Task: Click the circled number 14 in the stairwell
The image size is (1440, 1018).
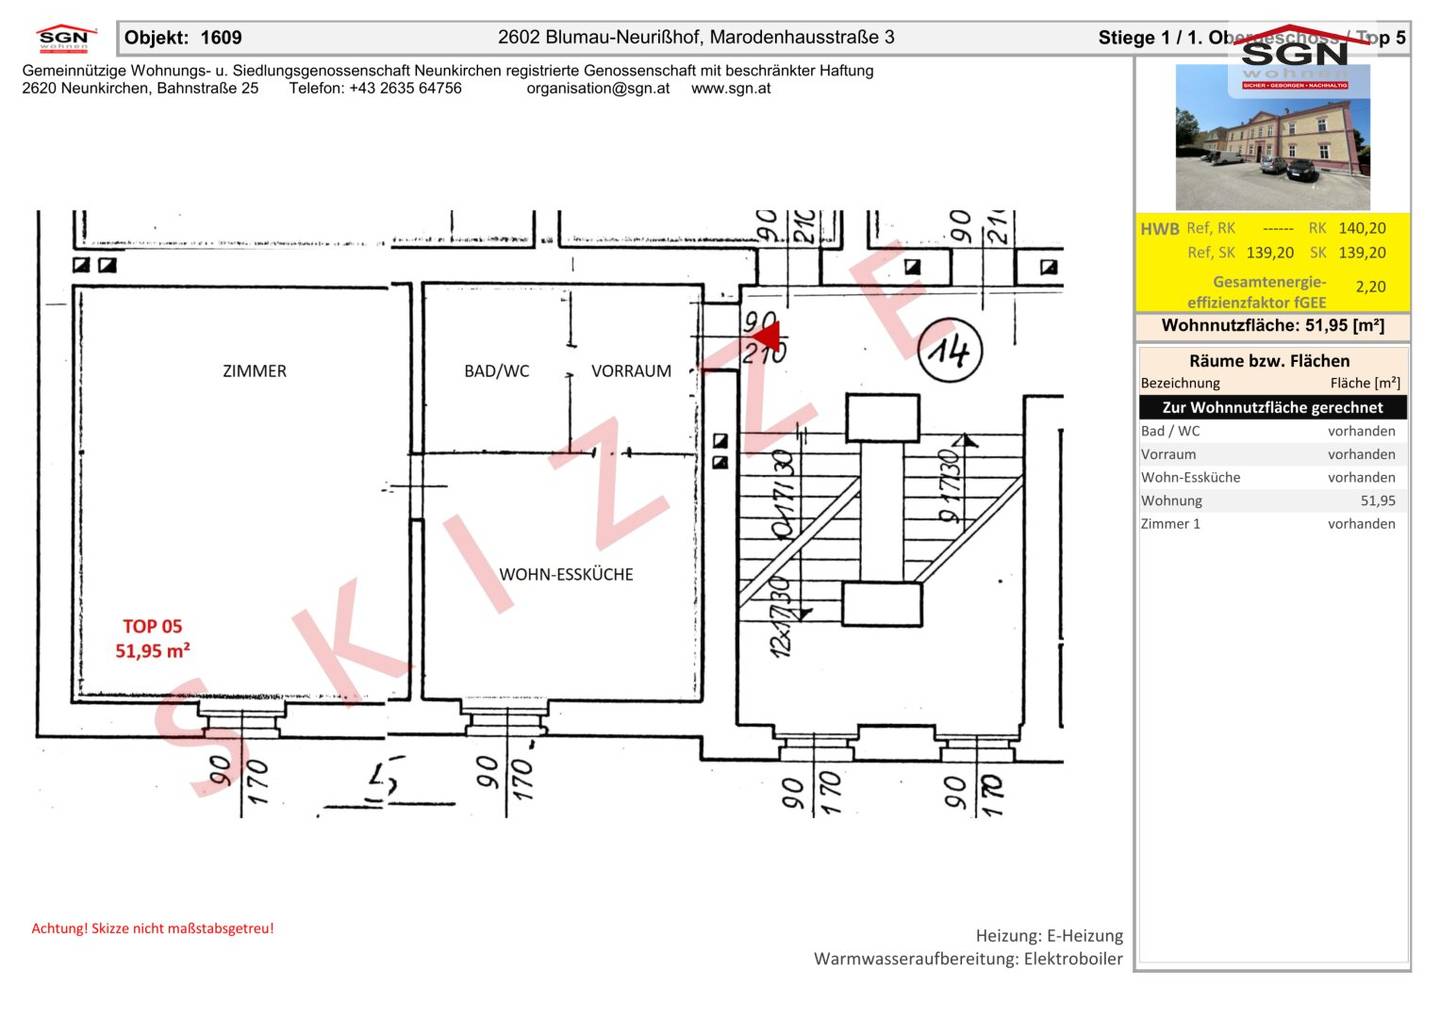Action: [950, 350]
